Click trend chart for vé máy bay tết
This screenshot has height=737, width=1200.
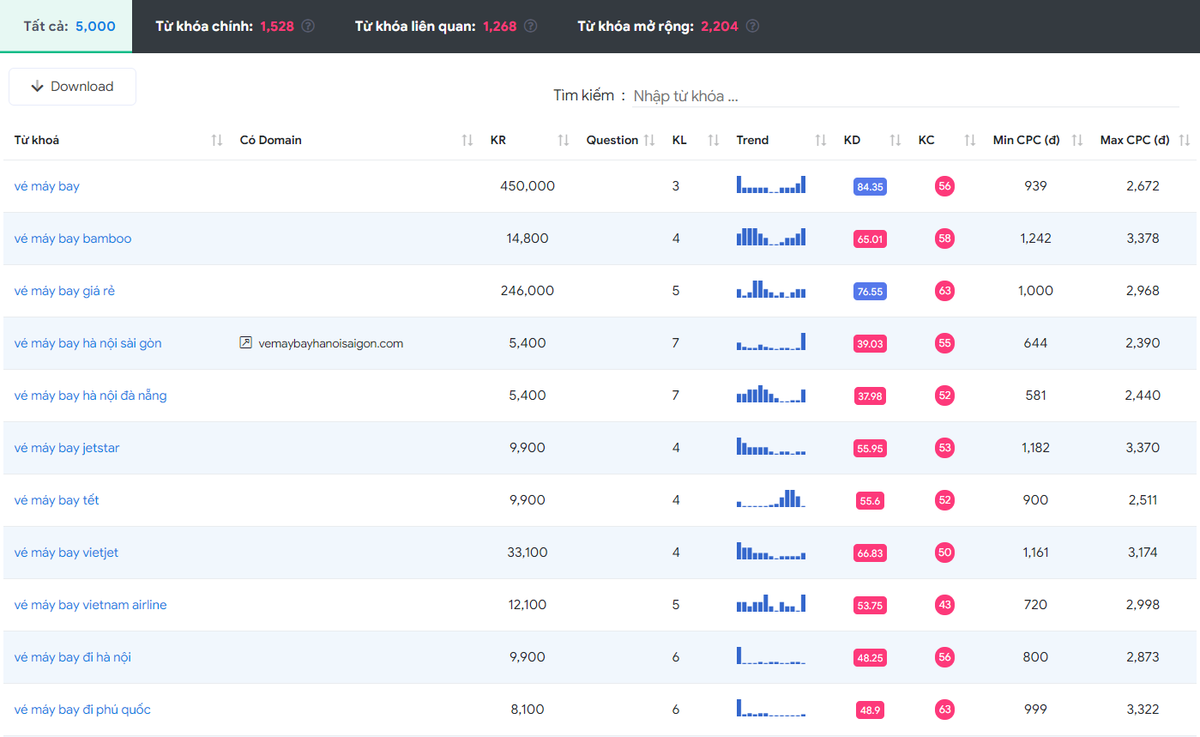click(771, 498)
